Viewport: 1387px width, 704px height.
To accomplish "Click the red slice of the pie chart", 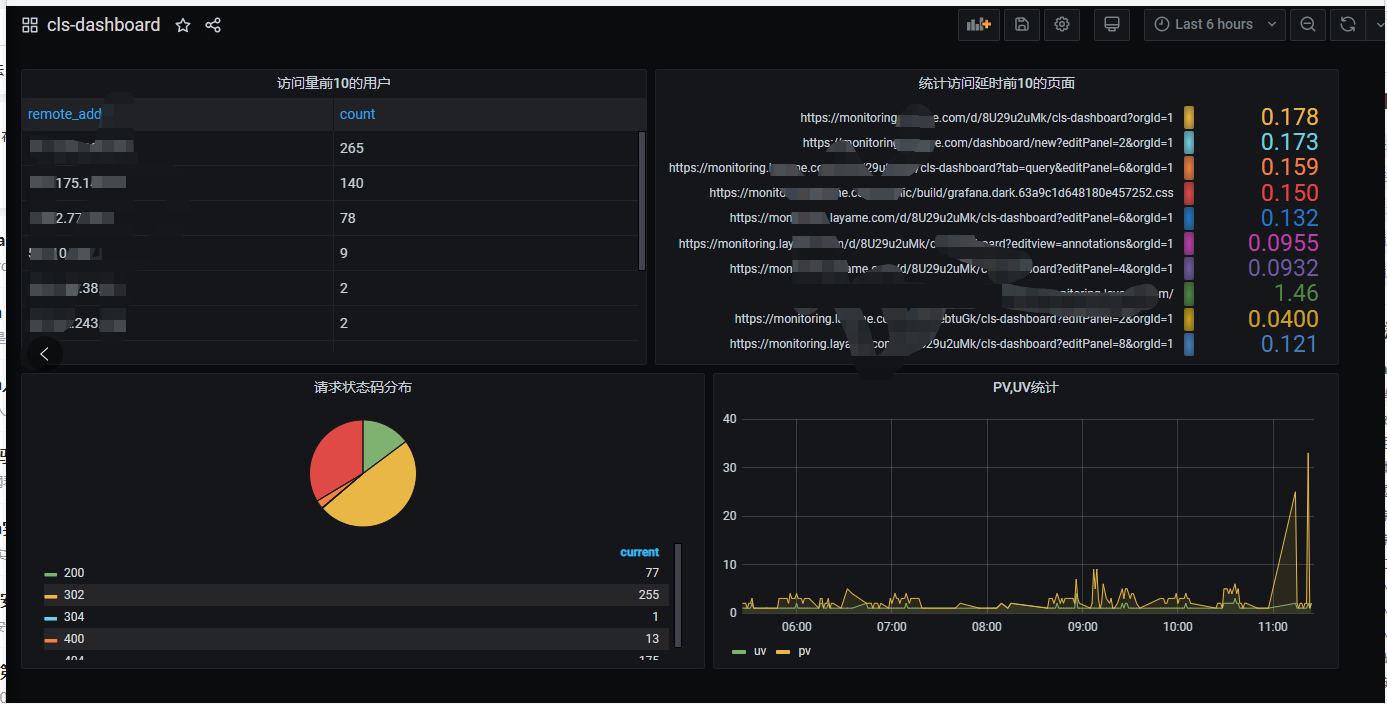I will [x=335, y=460].
